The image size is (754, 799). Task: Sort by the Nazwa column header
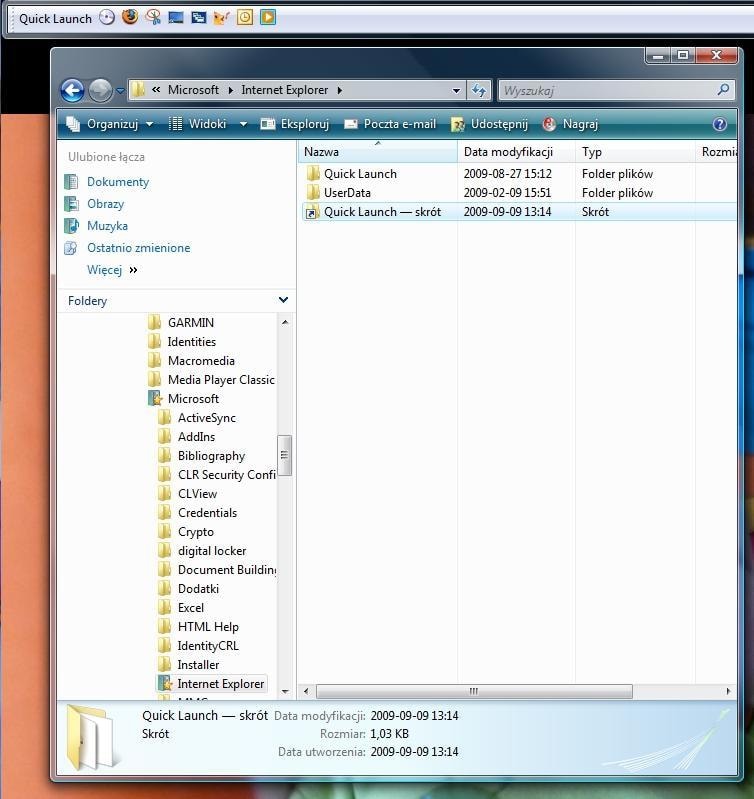378,152
